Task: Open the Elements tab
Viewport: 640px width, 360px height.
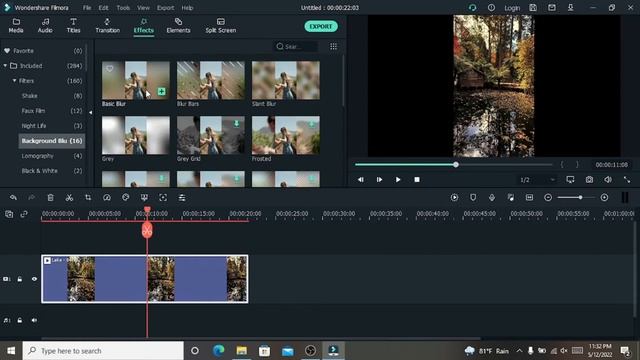Action: tap(178, 25)
